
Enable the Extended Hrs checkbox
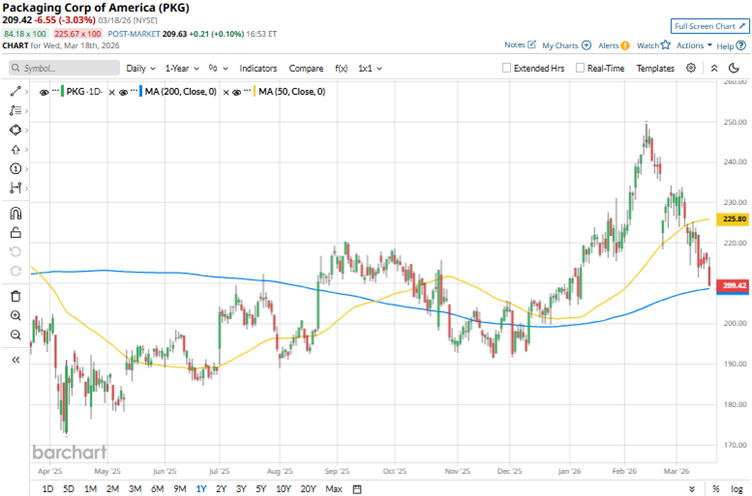pyautogui.click(x=508, y=69)
